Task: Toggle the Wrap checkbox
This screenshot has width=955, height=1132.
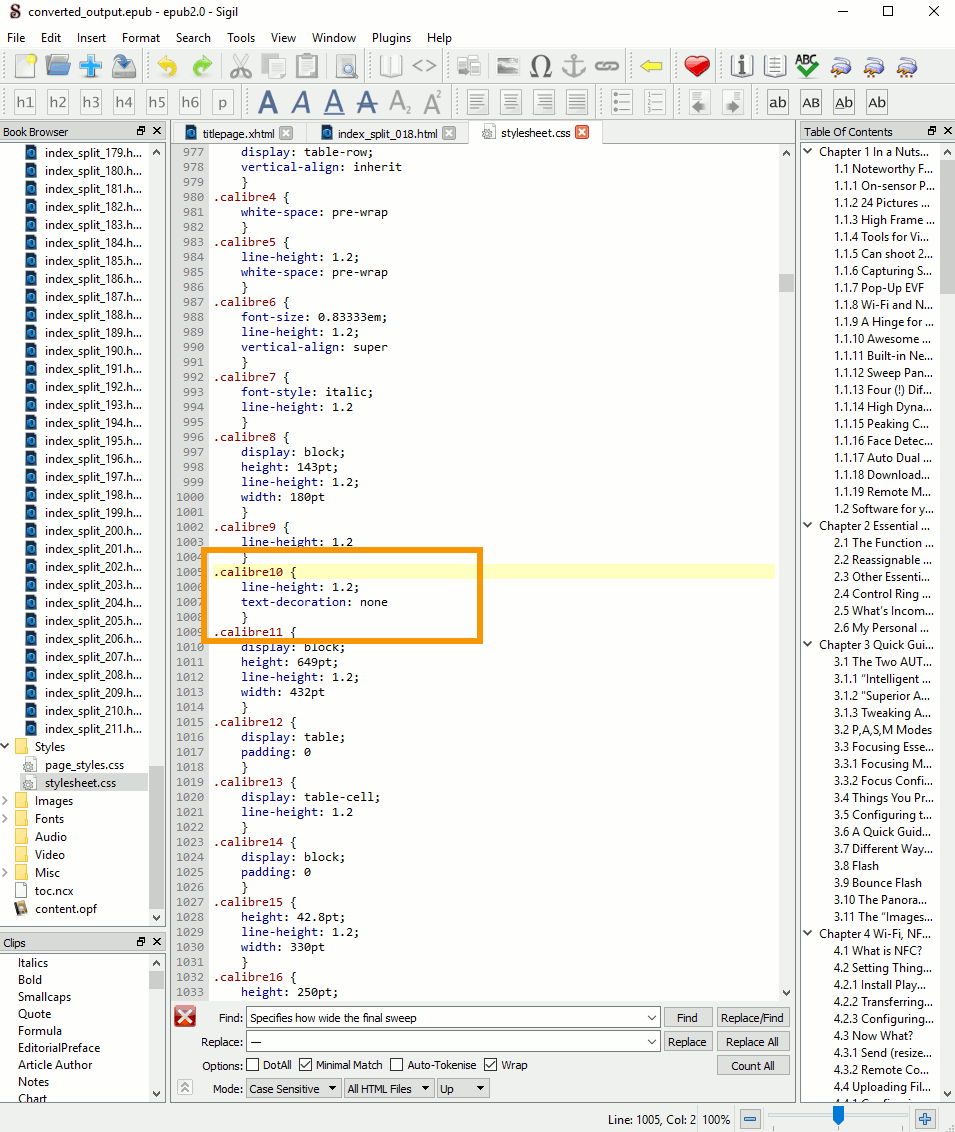Action: 491,1065
